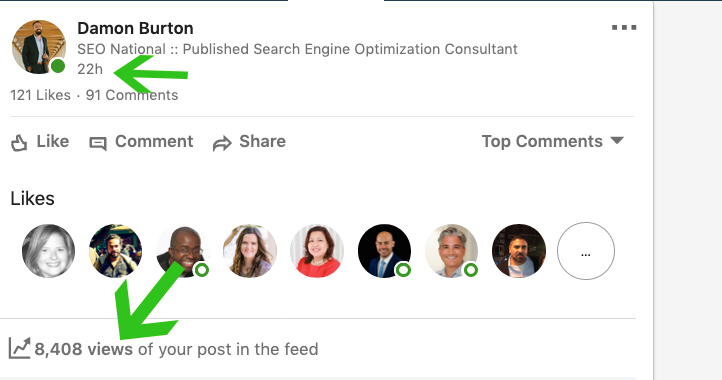Open the black-and-white smiling woman's liker avatar

point(48,251)
